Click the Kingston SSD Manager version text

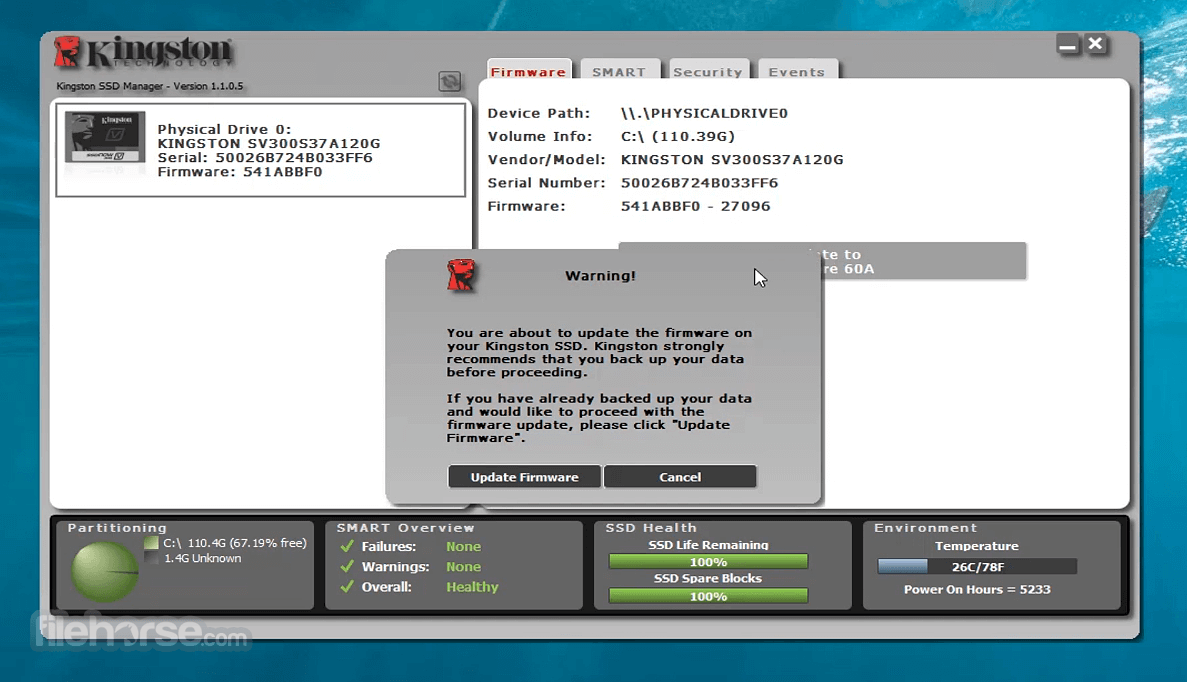pos(150,86)
